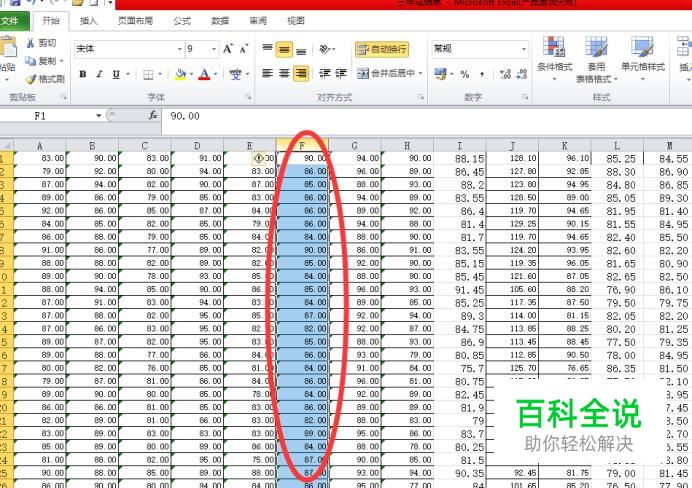Screen dimensions: 692x488
Task: Switch to the Insert (插入) tab
Action: [x=88, y=21]
